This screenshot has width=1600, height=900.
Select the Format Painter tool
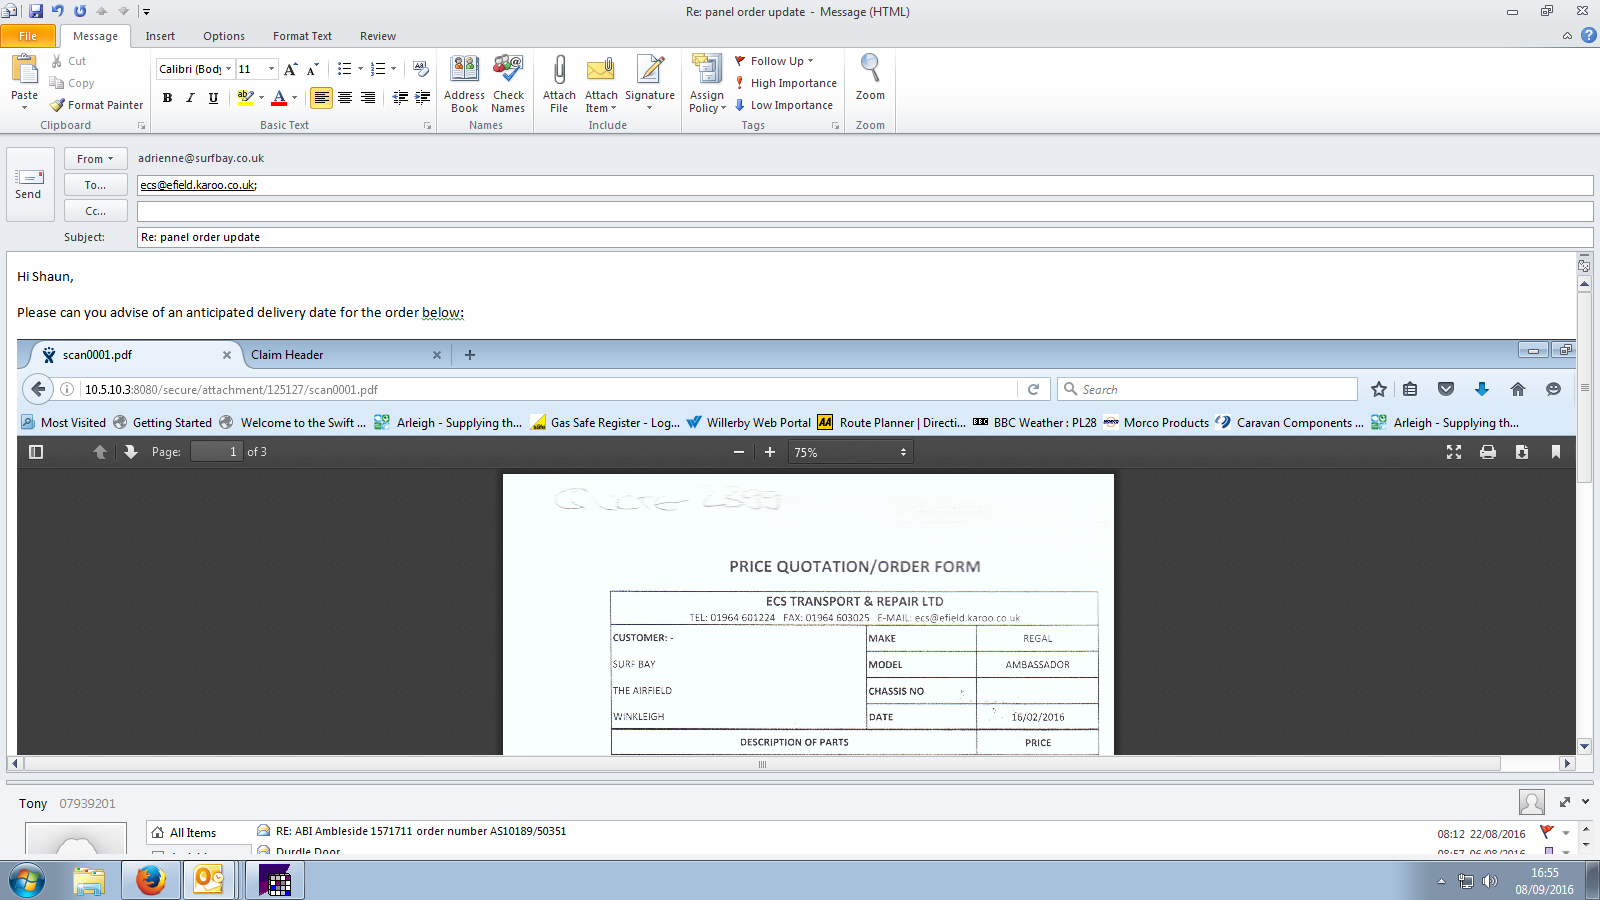pyautogui.click(x=97, y=105)
